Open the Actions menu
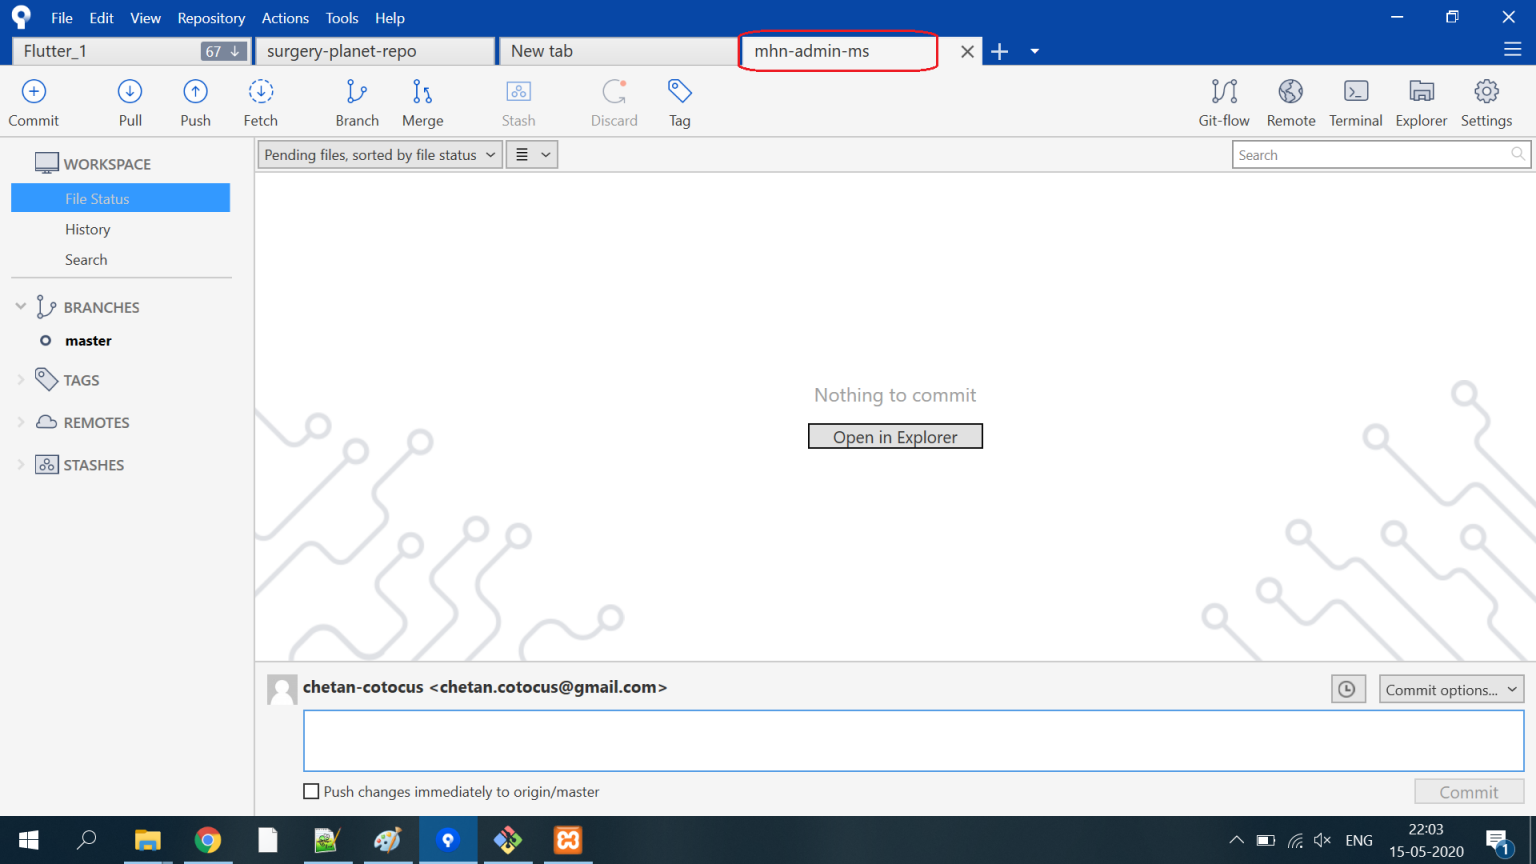The height and width of the screenshot is (864, 1536). click(285, 18)
